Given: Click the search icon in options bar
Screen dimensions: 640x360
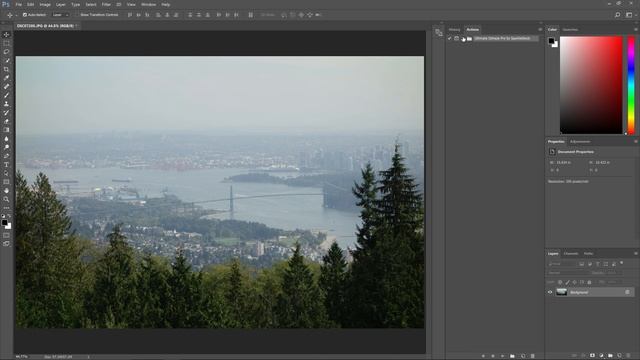Looking at the screenshot, I should pos(618,15).
